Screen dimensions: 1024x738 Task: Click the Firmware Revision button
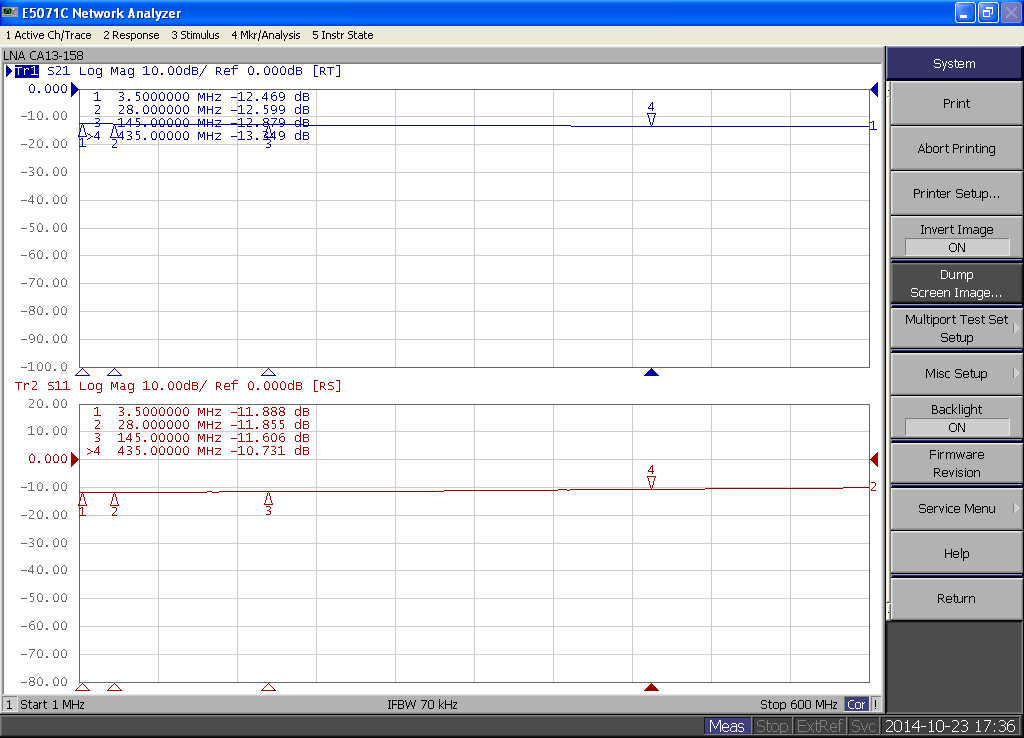(956, 463)
